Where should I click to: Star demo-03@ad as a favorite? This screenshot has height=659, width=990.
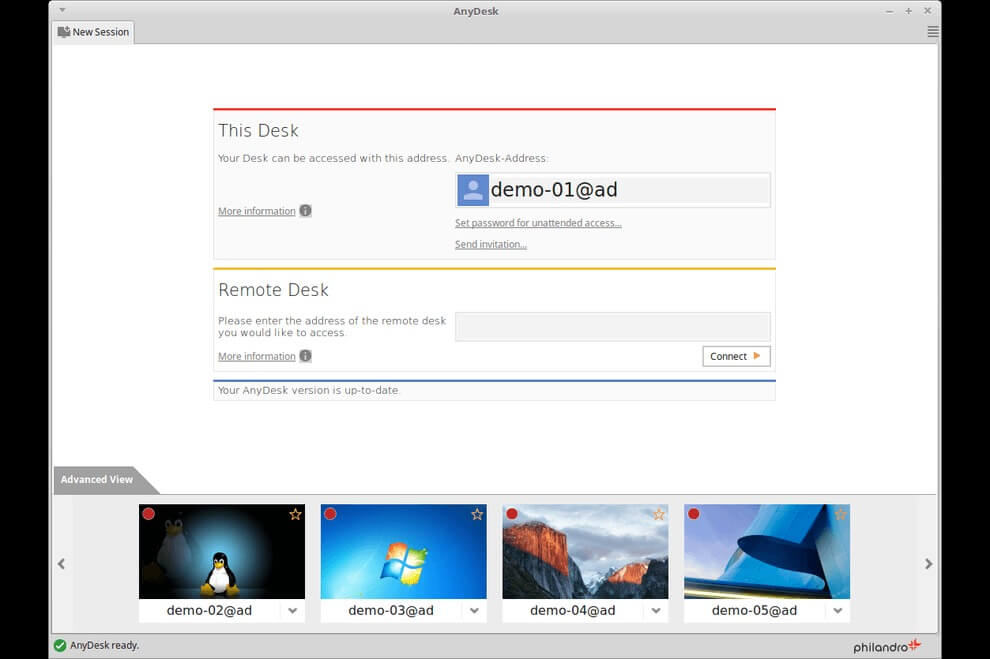(477, 513)
